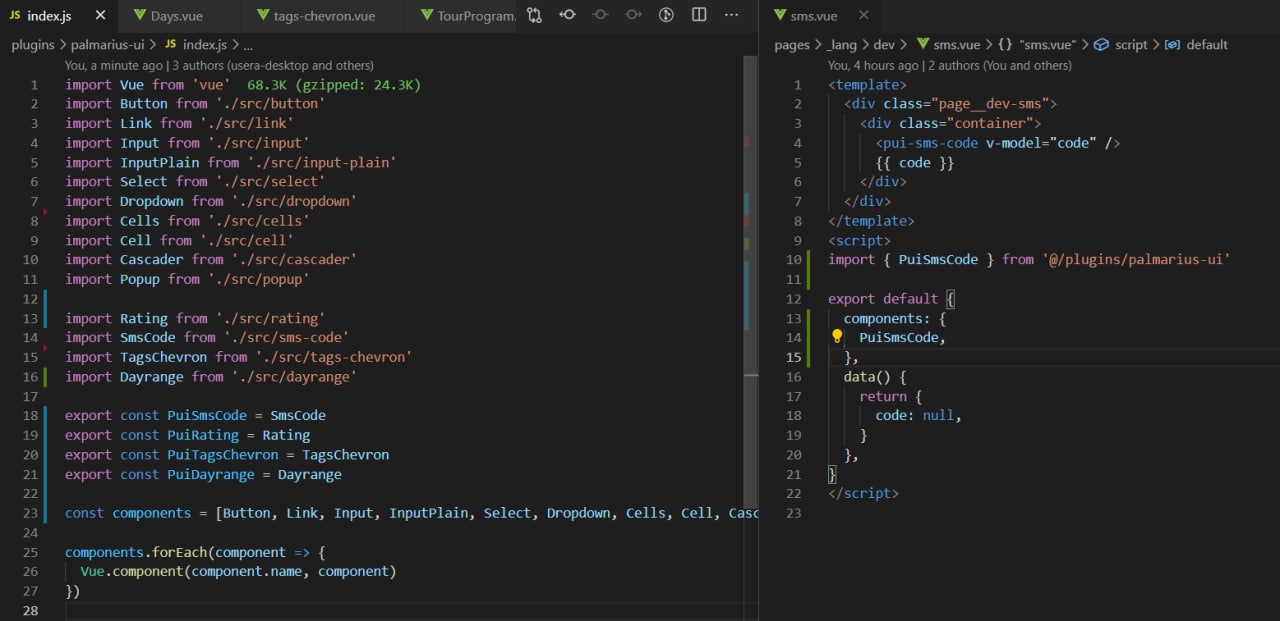Open the circular git branch graph icon

click(666, 15)
